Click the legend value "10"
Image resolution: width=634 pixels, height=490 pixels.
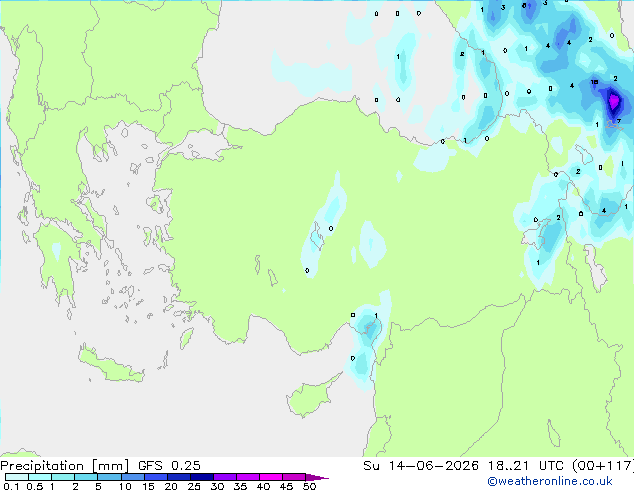[125, 486]
